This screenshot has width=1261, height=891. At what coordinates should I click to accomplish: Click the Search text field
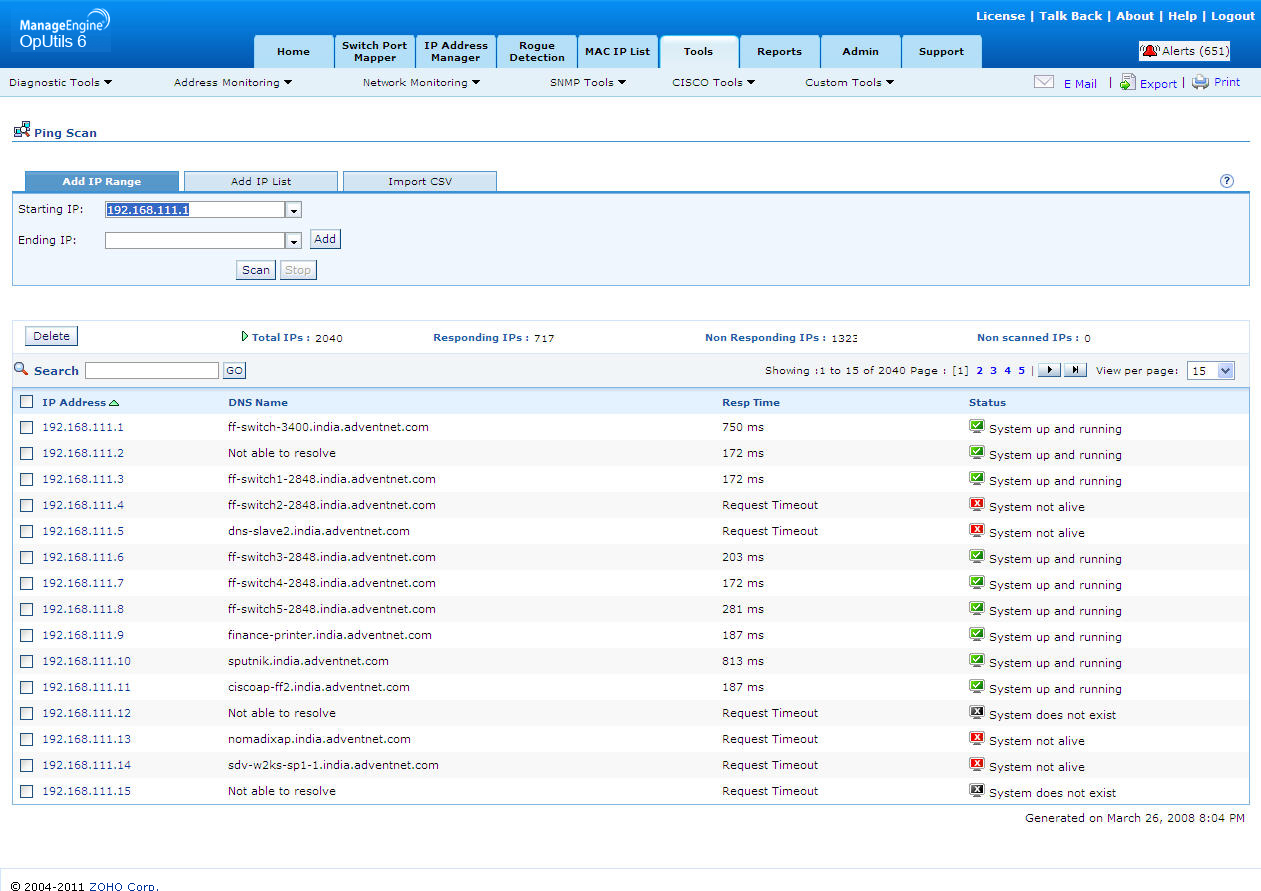pos(152,371)
